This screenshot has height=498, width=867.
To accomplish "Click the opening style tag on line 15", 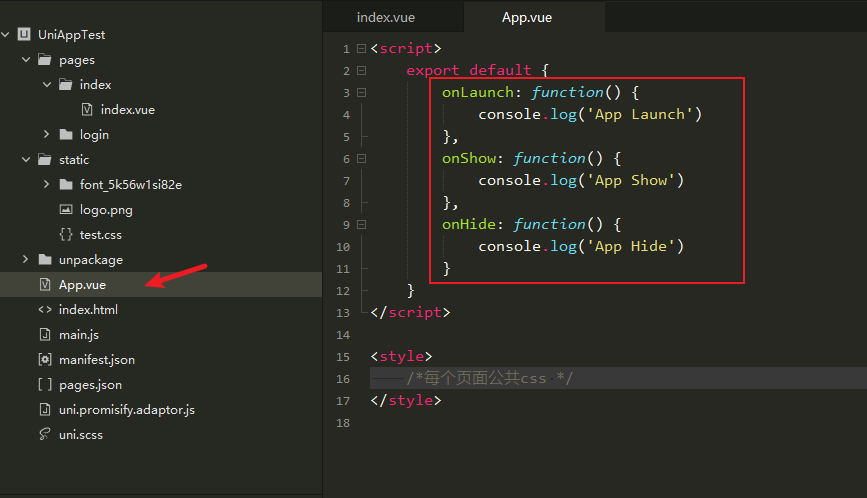I will [x=401, y=357].
